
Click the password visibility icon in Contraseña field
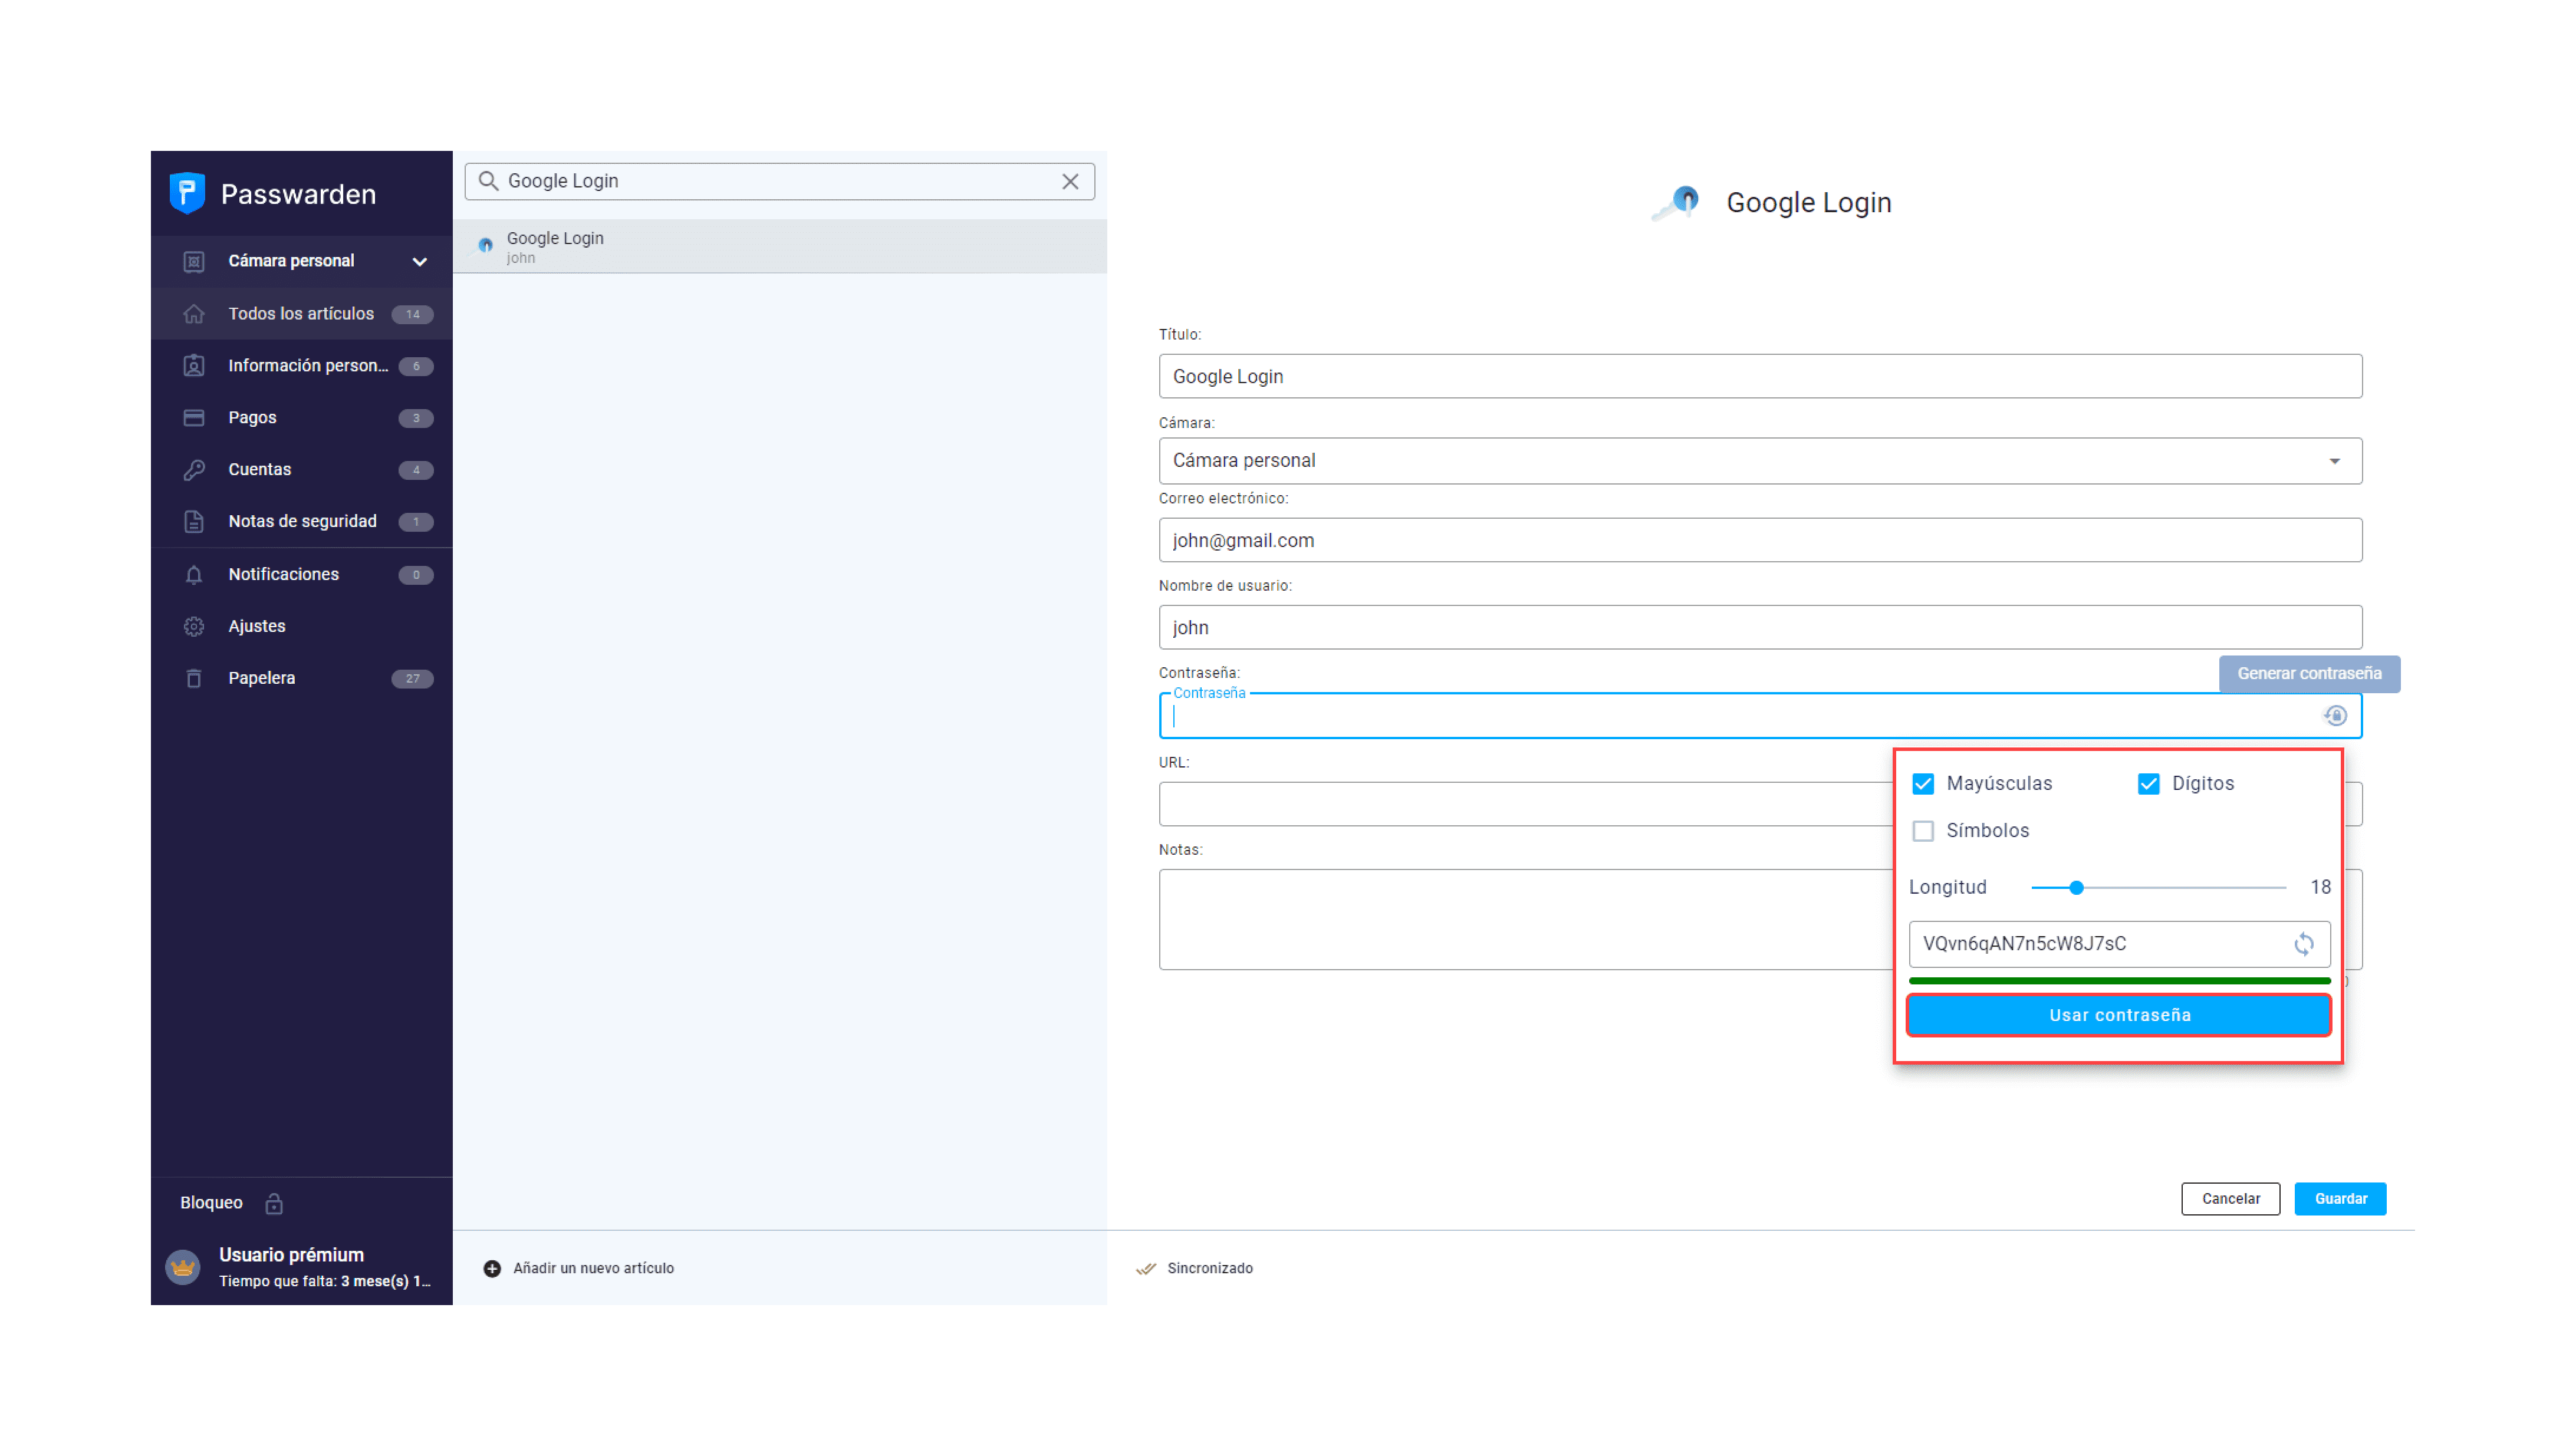(2335, 716)
